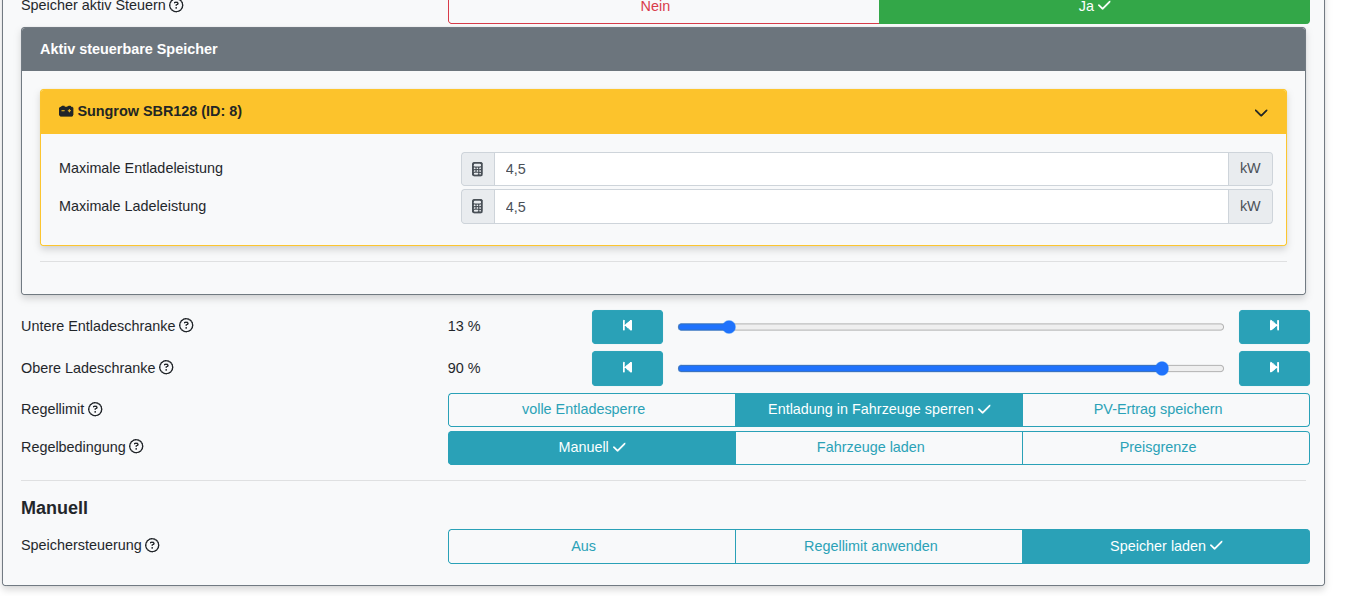
Task: Decrease Untere Entladeschranke with step-back button
Action: click(x=627, y=327)
